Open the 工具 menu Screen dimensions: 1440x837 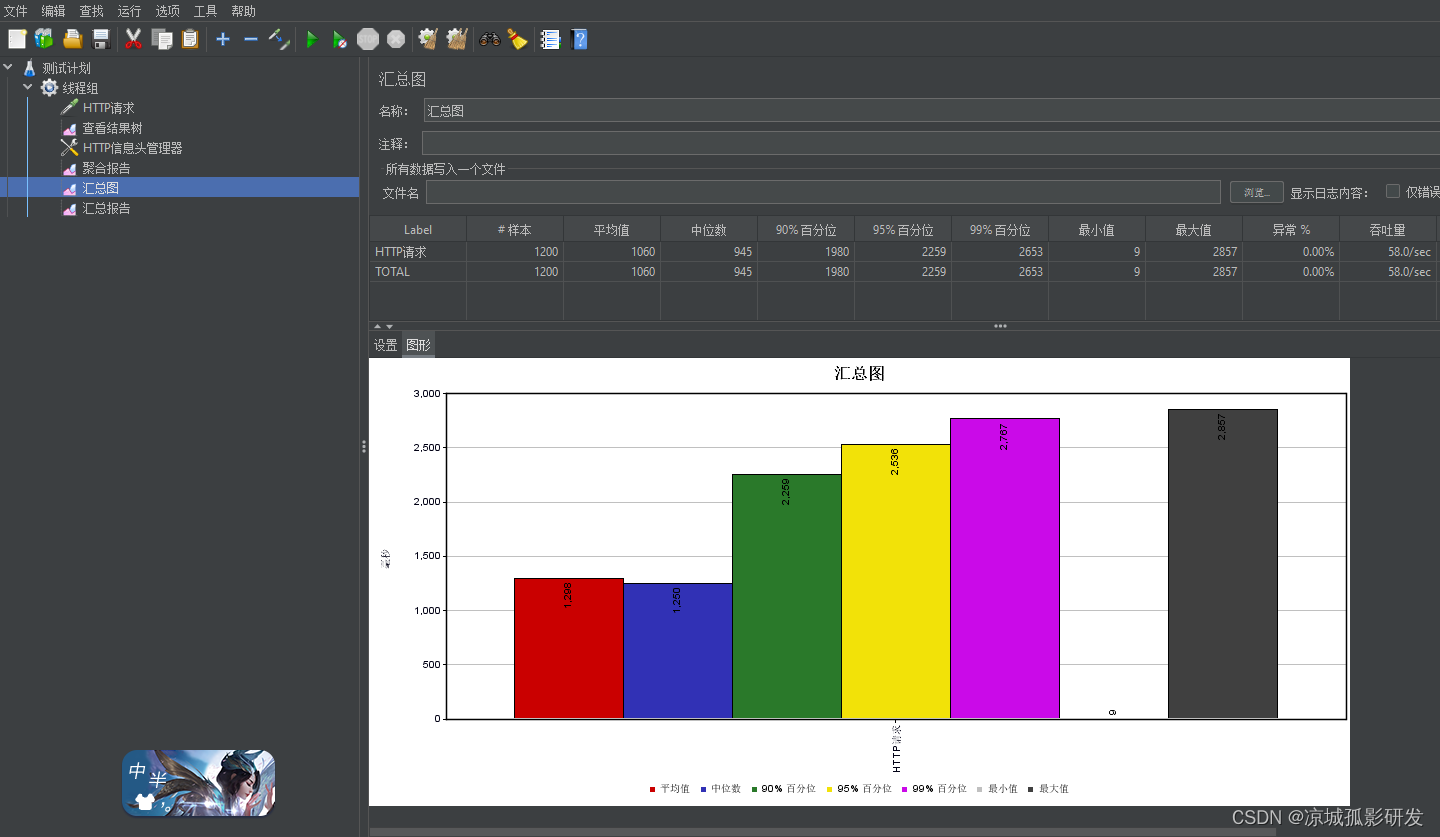point(205,11)
